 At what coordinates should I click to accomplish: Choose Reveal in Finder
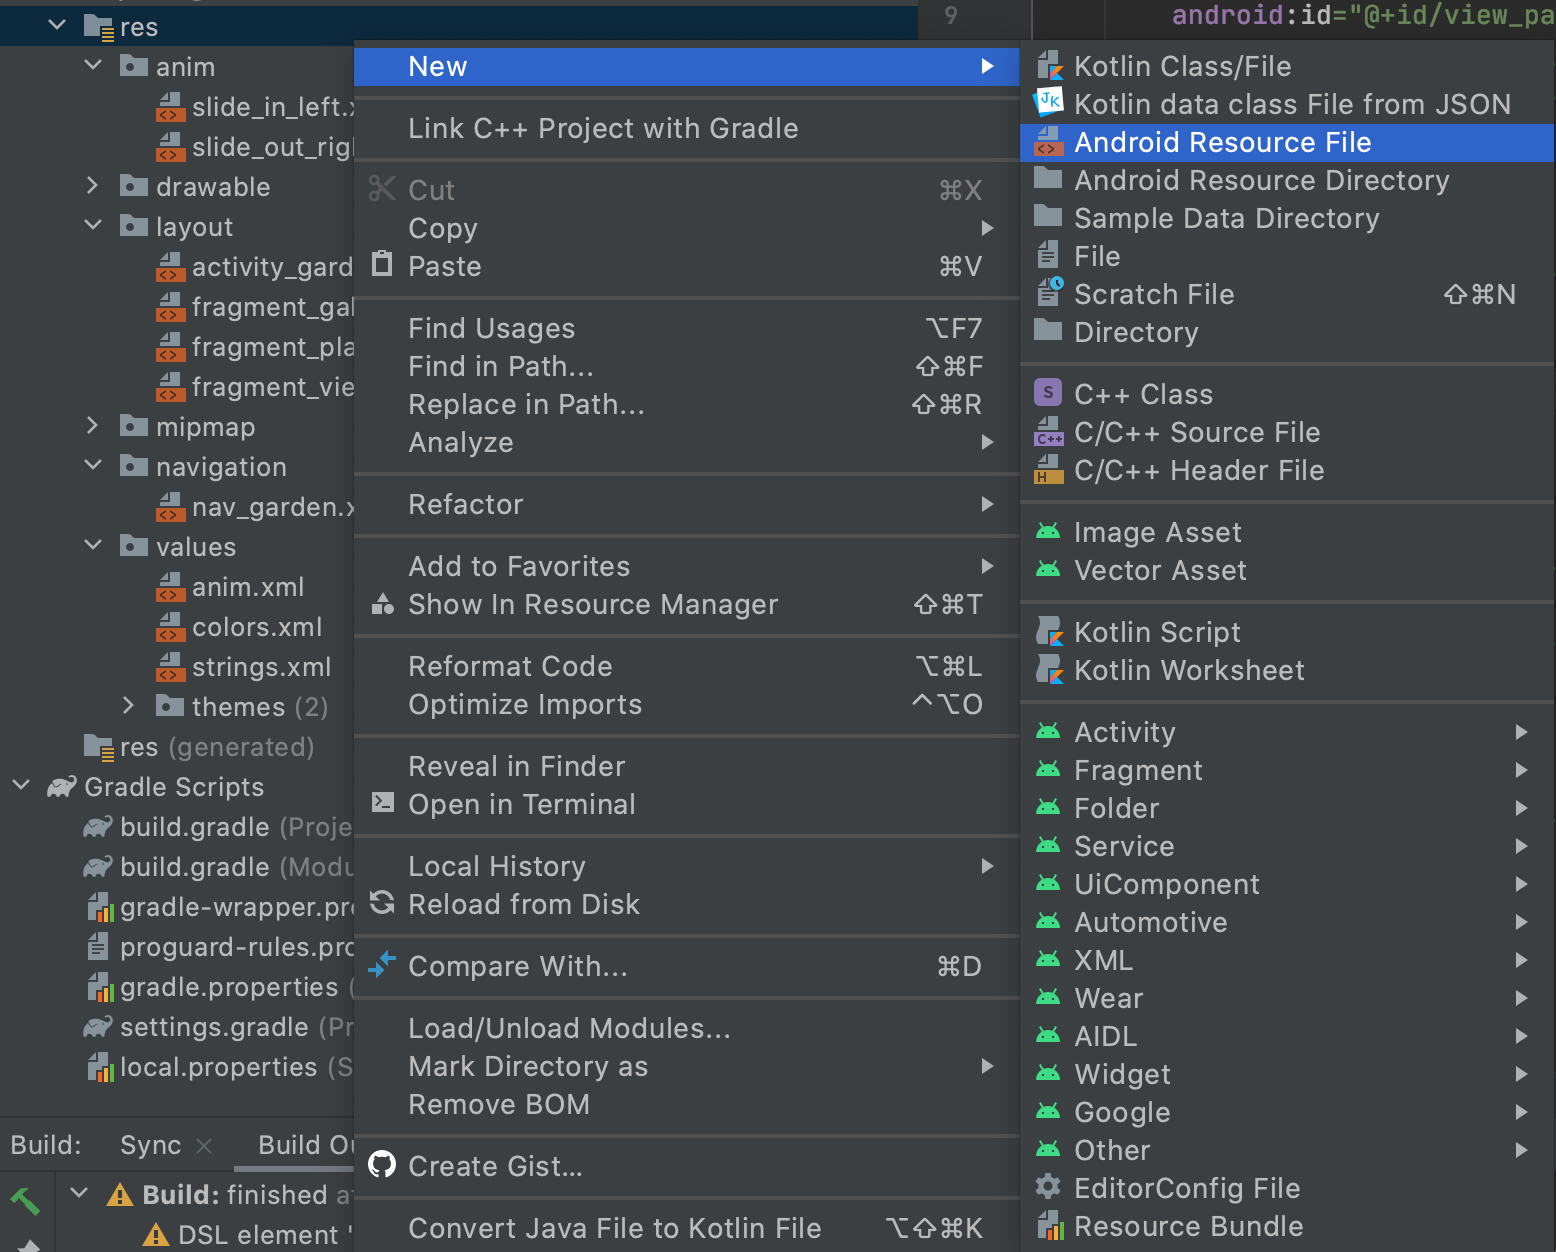coord(687,766)
